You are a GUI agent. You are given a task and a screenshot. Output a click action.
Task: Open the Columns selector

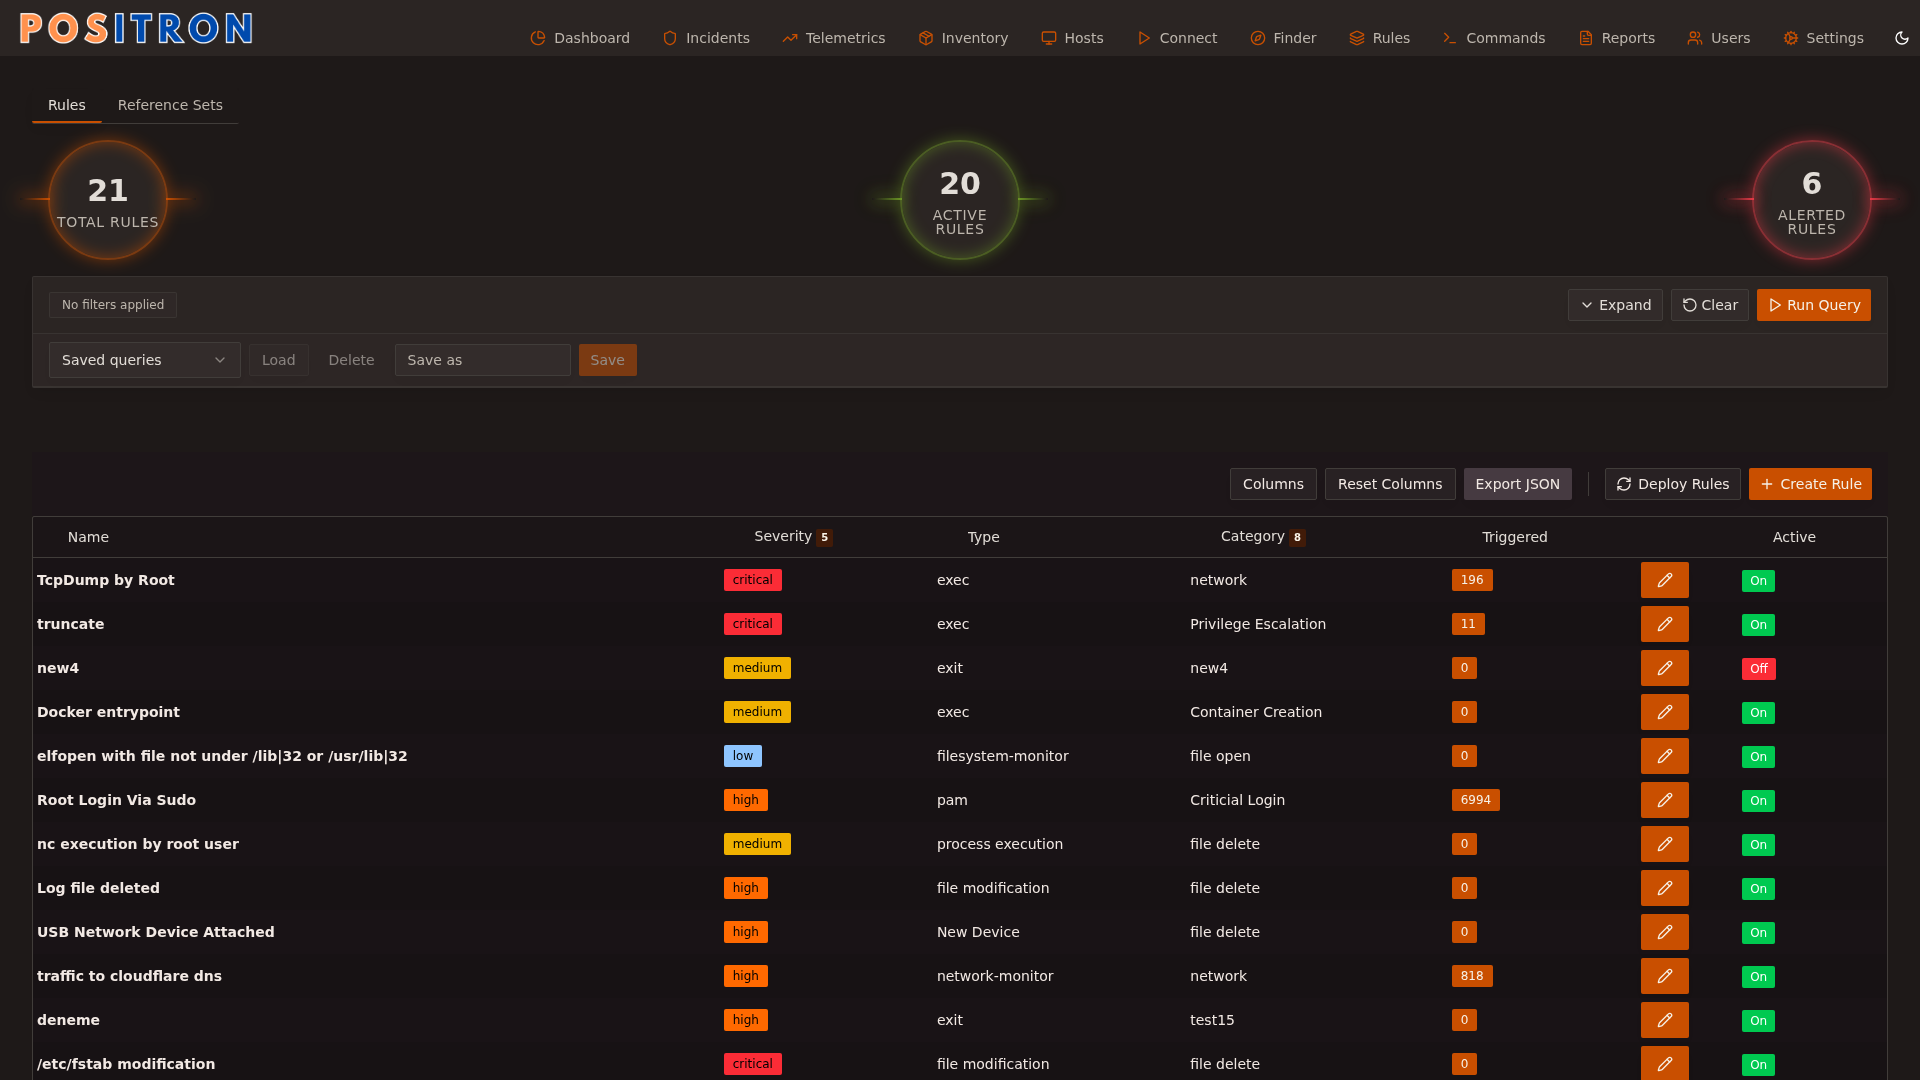(1272, 484)
